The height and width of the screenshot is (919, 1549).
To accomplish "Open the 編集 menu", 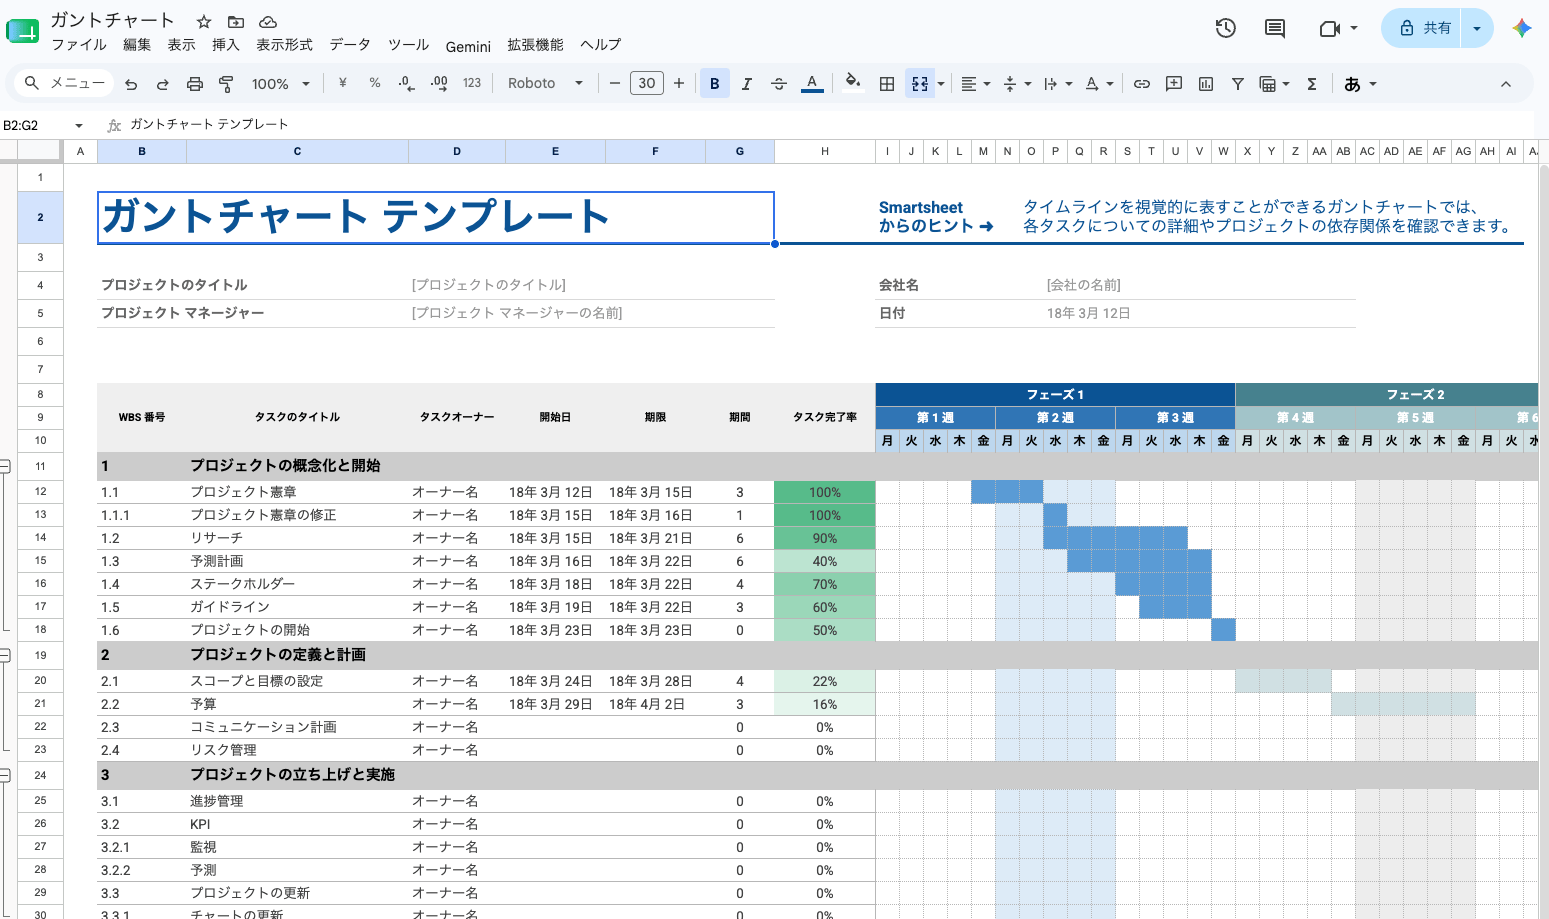I will pyautogui.click(x=137, y=45).
